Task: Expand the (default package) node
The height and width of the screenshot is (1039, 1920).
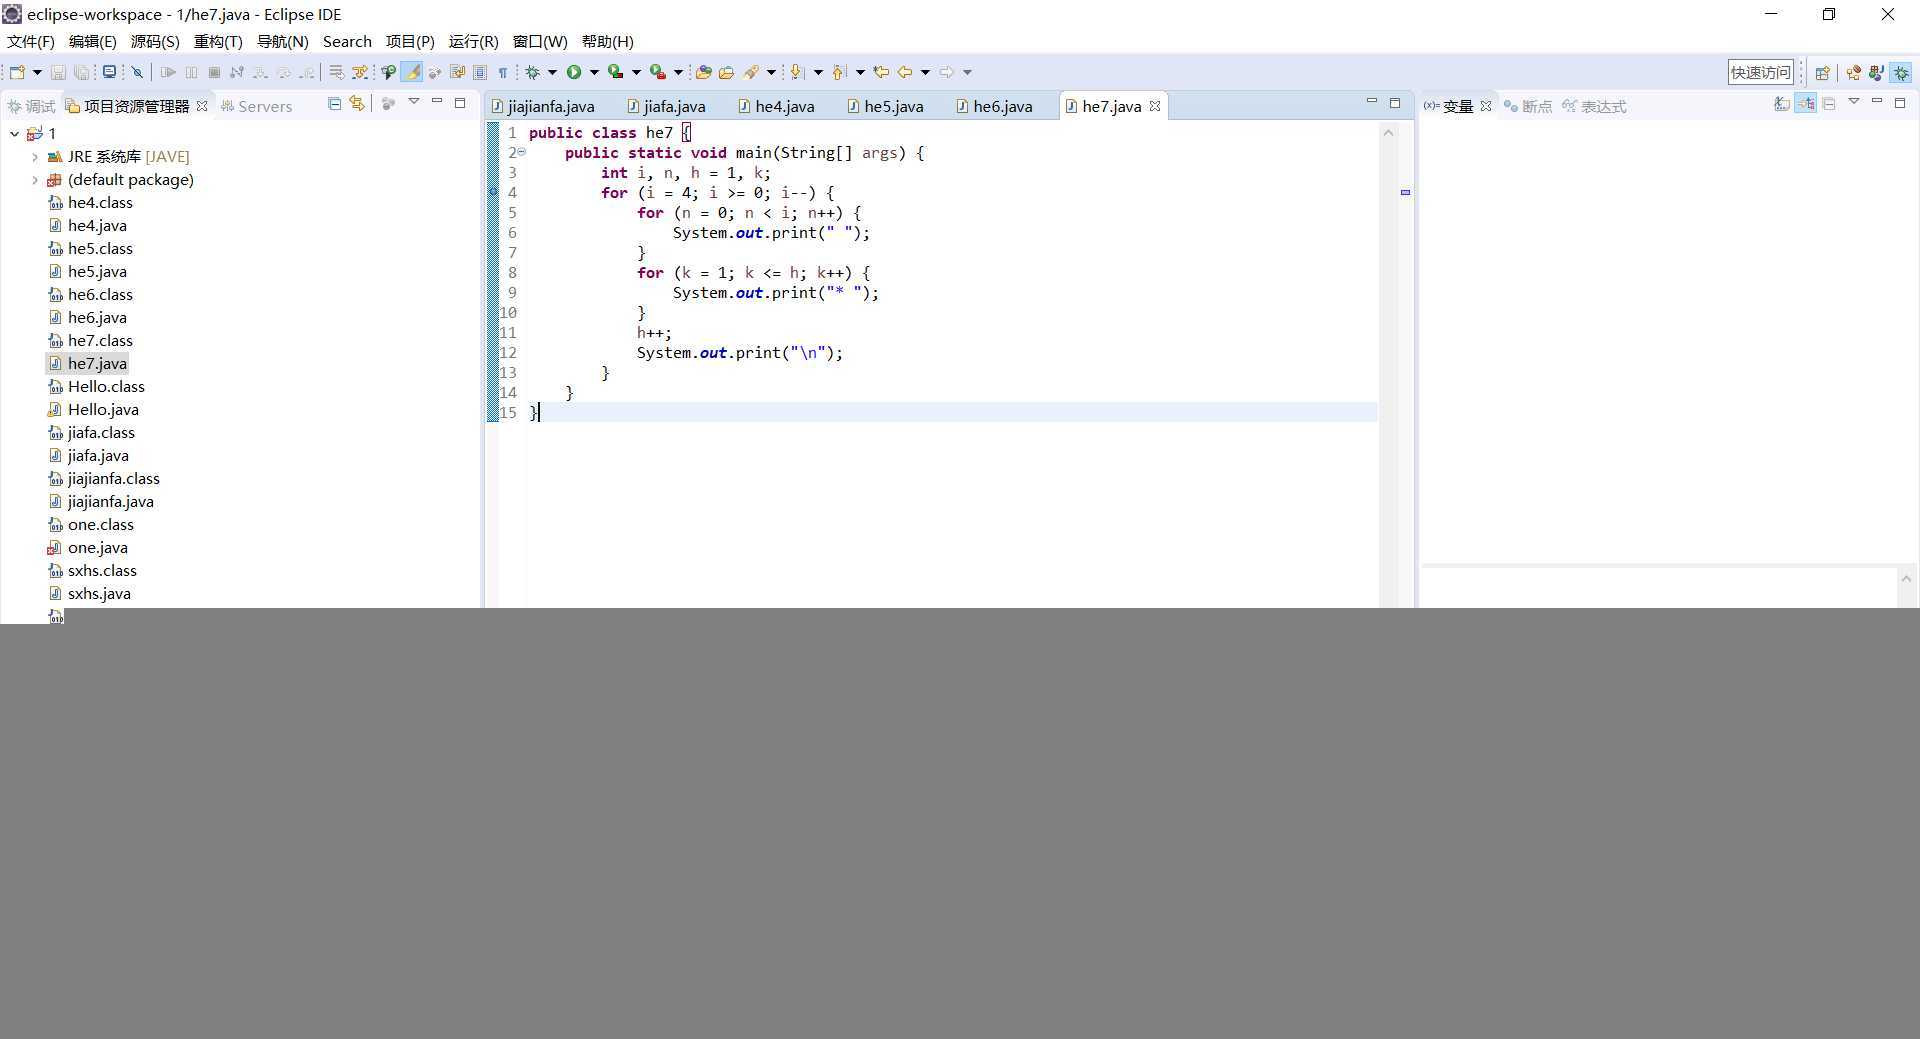Action: point(34,179)
